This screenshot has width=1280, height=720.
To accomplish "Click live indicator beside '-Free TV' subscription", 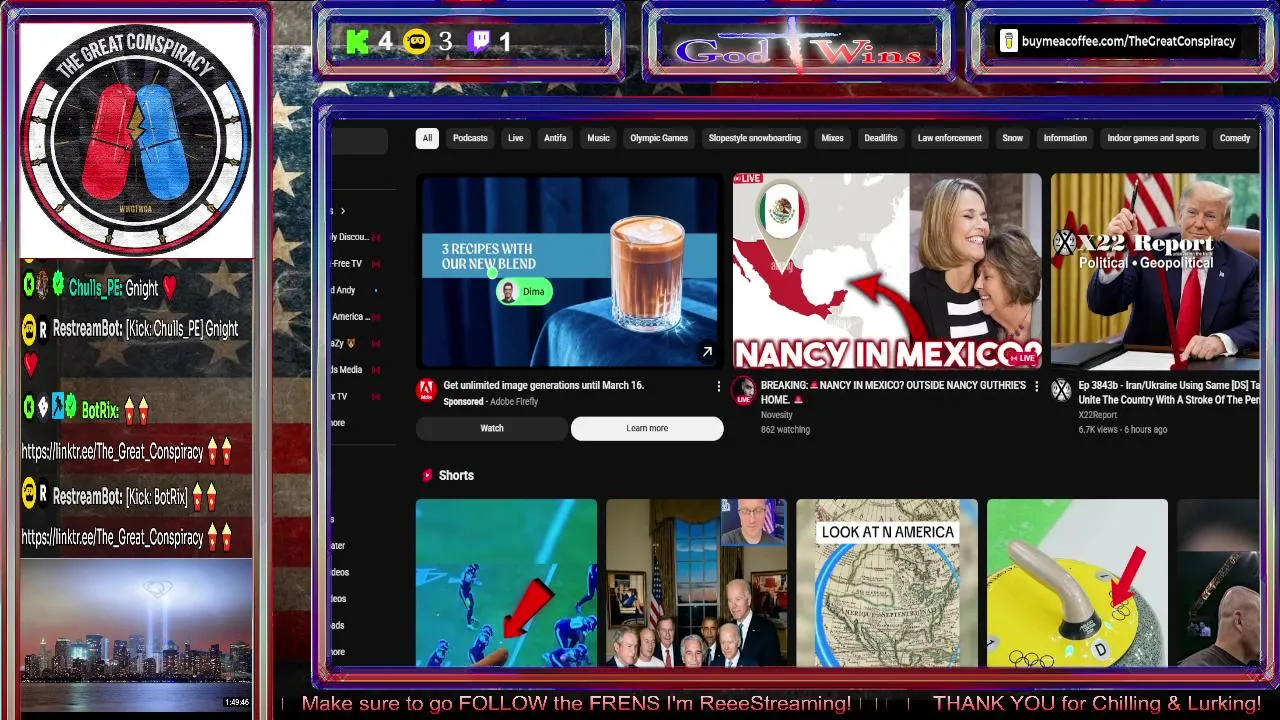I will pos(376,264).
